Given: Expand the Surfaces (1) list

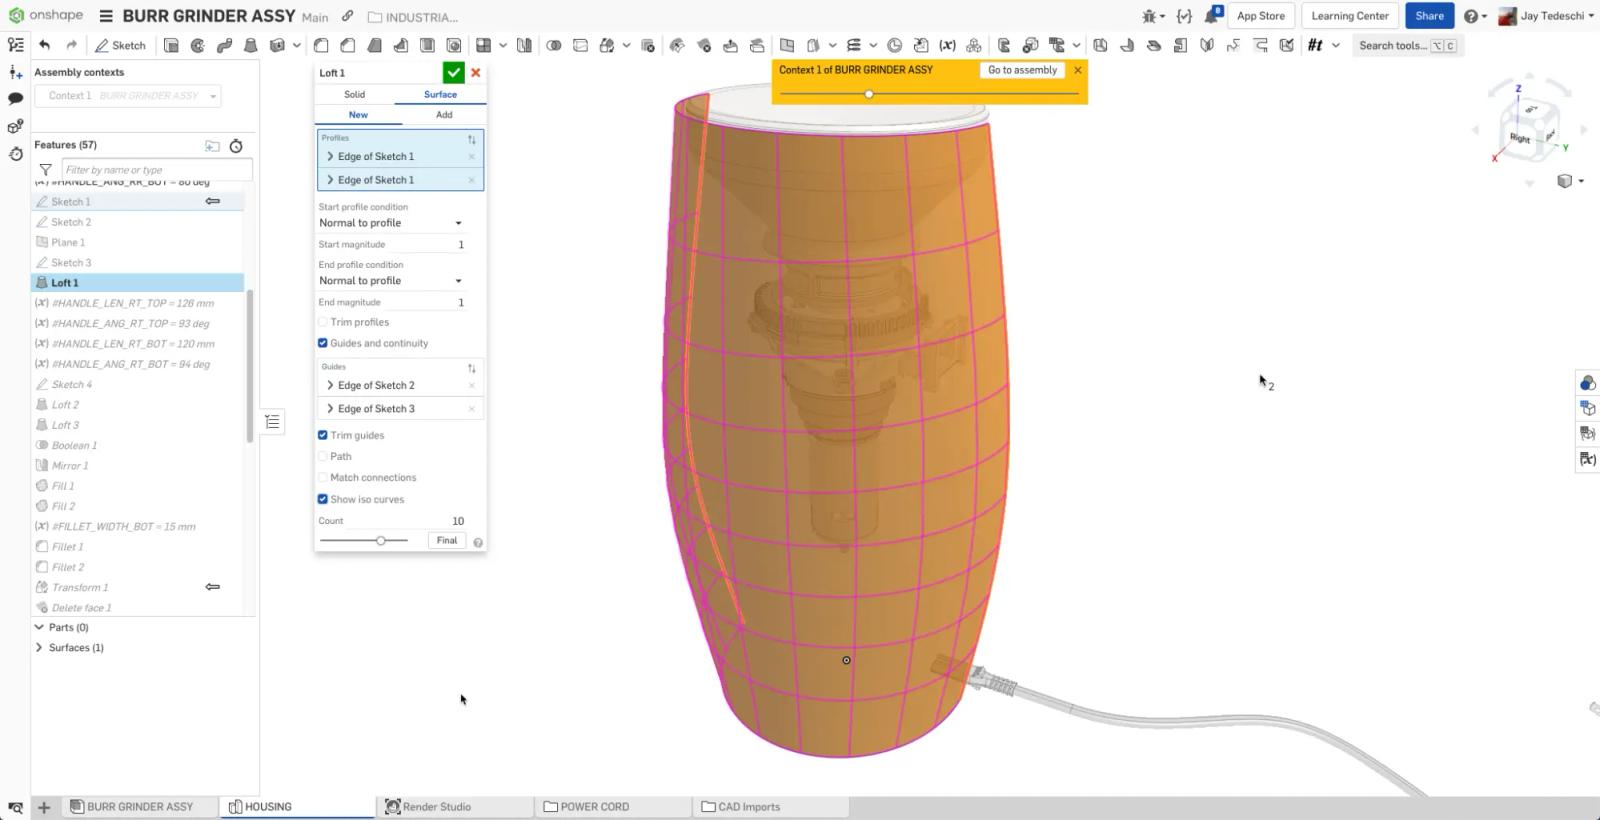Looking at the screenshot, I should (39, 648).
